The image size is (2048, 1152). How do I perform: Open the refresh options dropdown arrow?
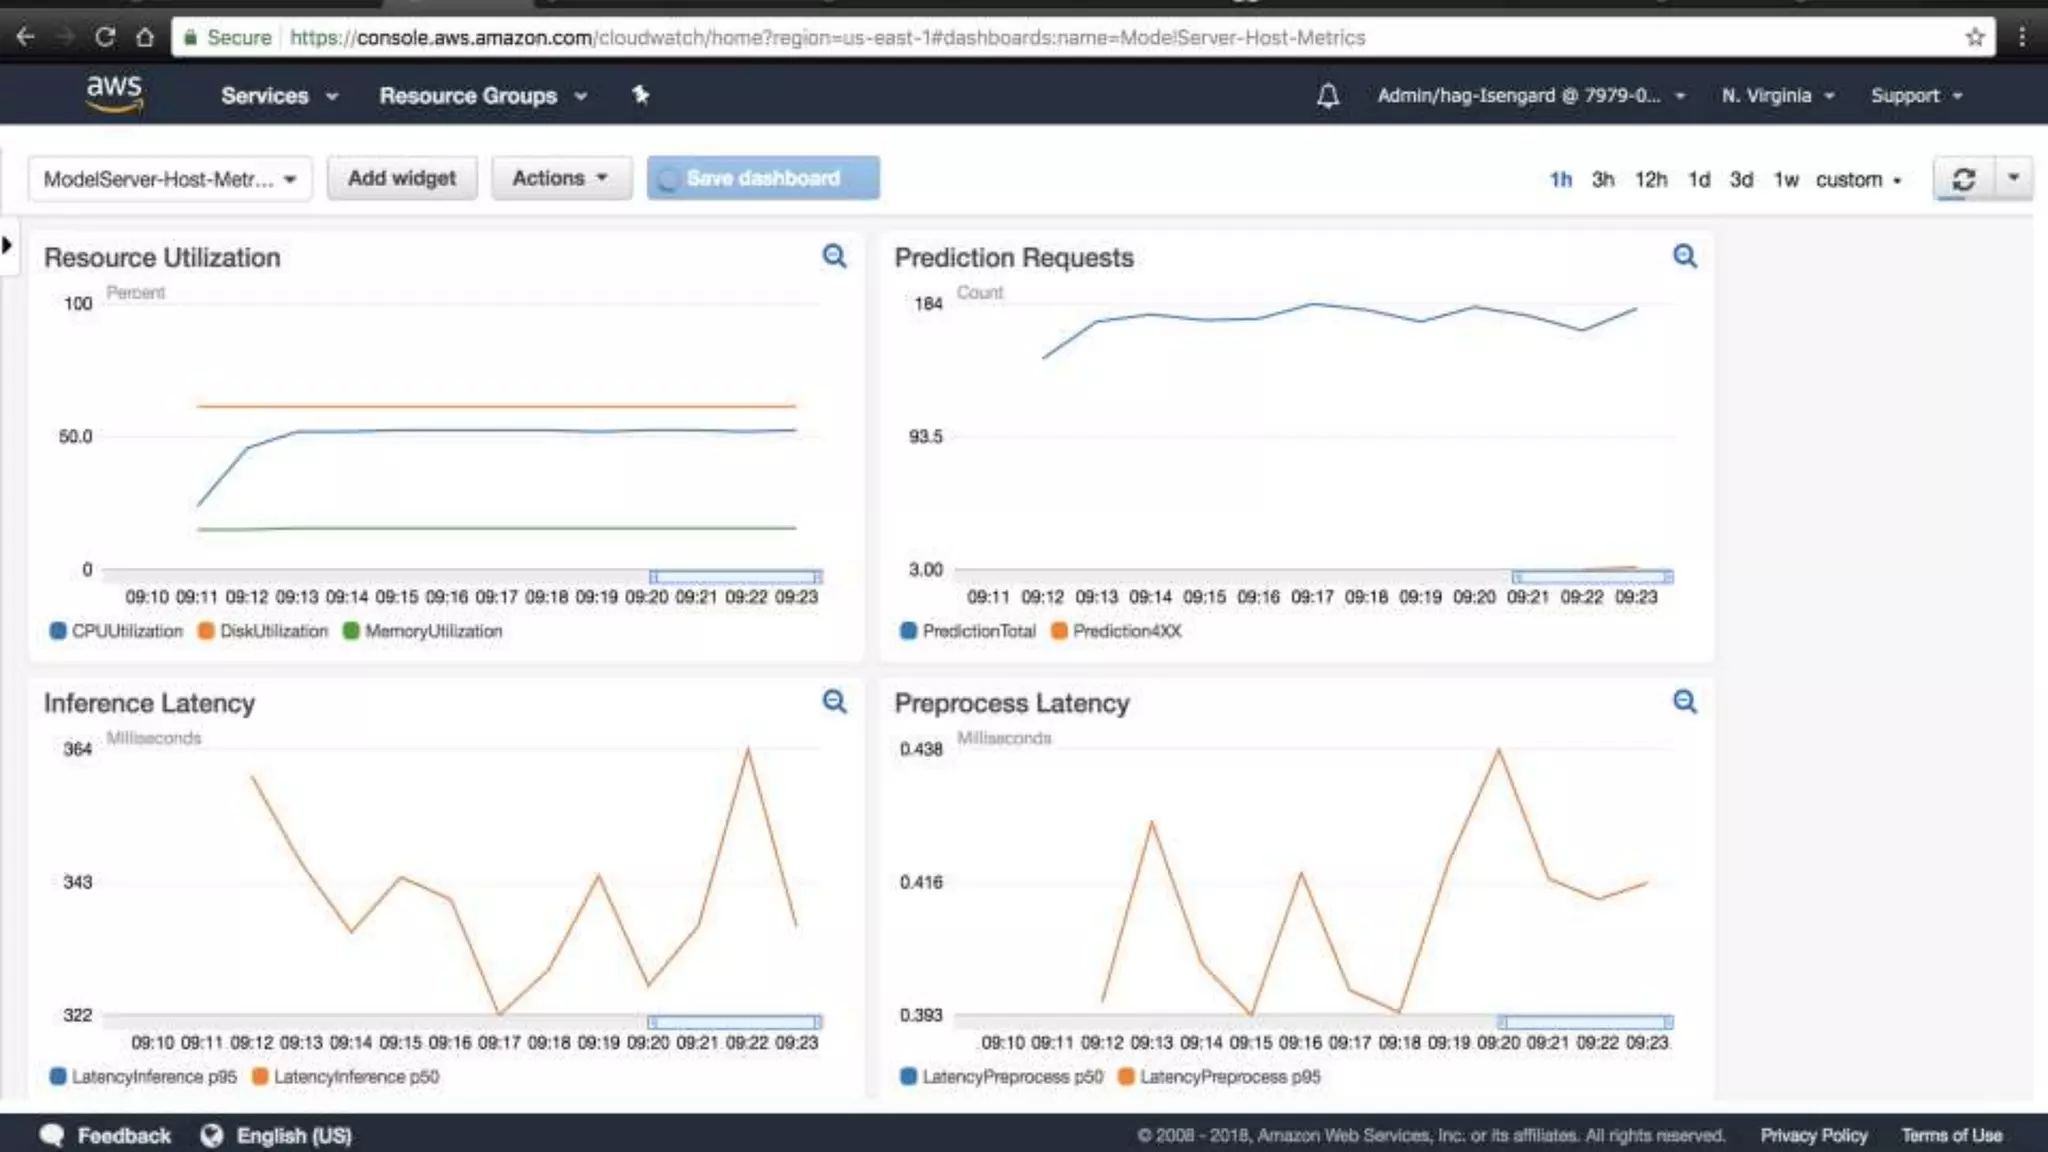tap(2013, 178)
